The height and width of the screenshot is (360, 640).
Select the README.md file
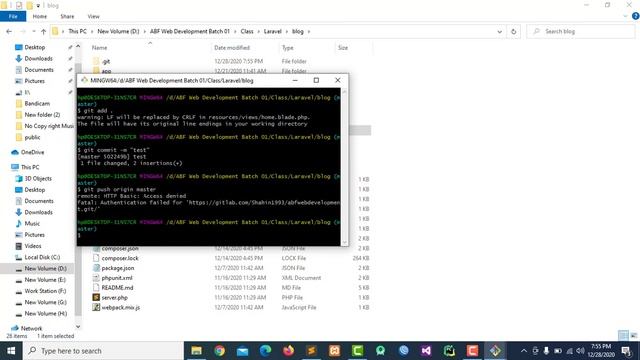click(117, 288)
